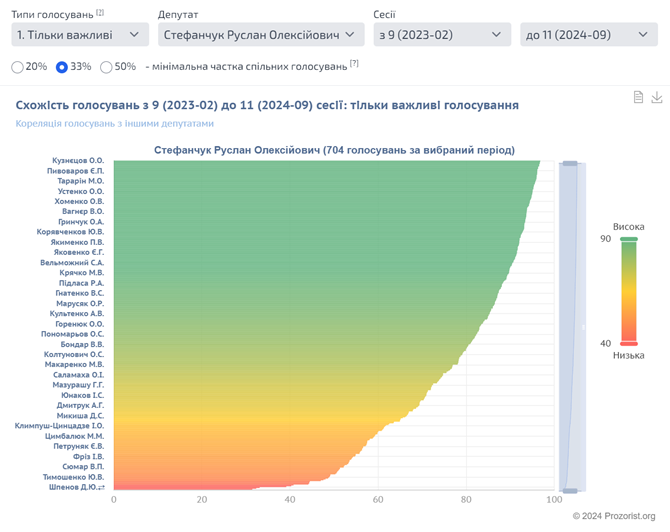Select the 33% minimum share option
This screenshot has height=532, width=670.
click(x=62, y=67)
